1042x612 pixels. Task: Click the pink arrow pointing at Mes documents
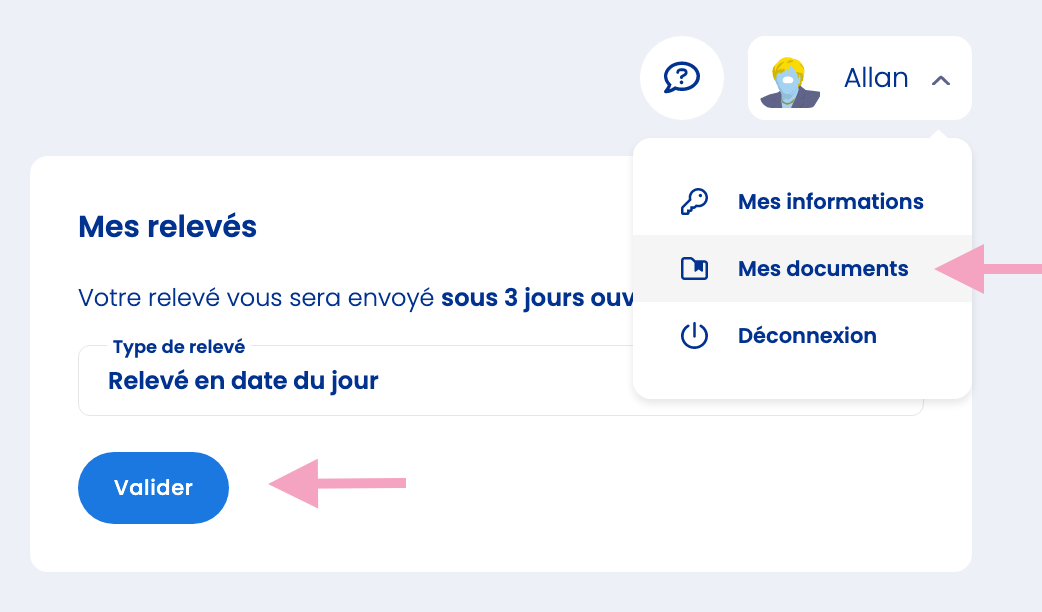click(987, 268)
